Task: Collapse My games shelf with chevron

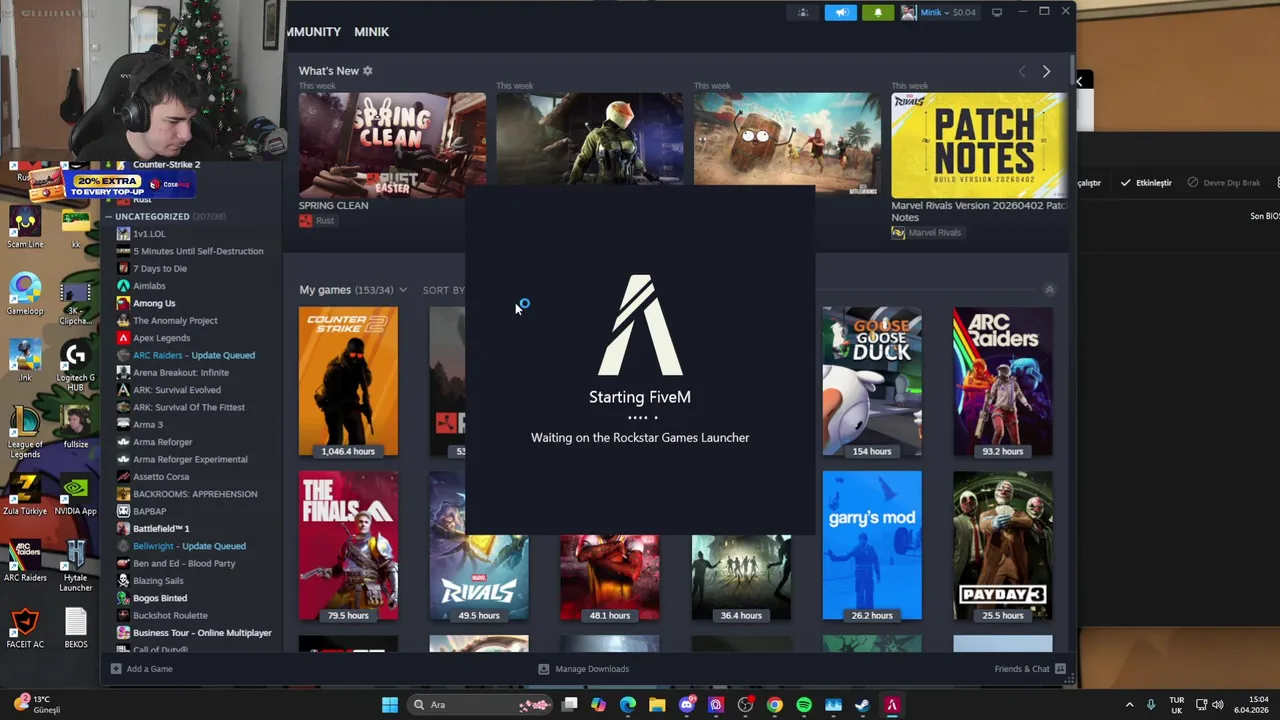Action: coord(1049,290)
